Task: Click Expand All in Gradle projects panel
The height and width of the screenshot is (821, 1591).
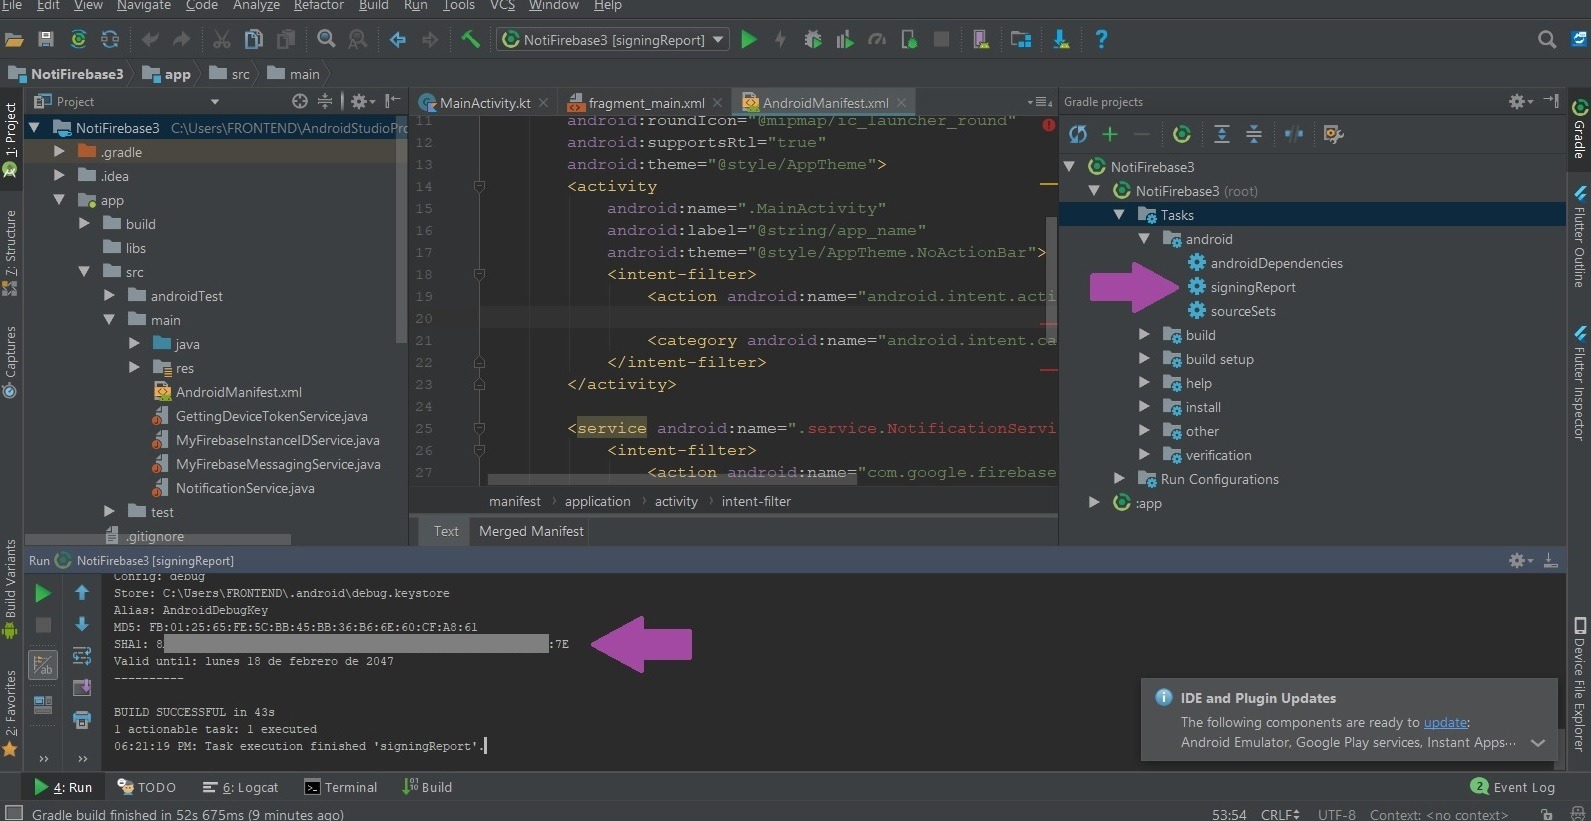Action: [1222, 134]
